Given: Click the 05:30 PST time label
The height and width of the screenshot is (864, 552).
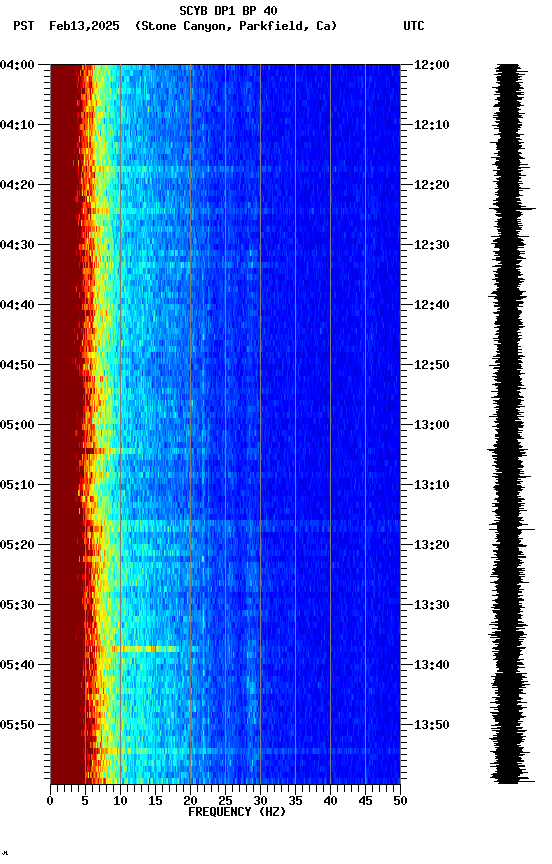Looking at the screenshot, I should (17, 605).
